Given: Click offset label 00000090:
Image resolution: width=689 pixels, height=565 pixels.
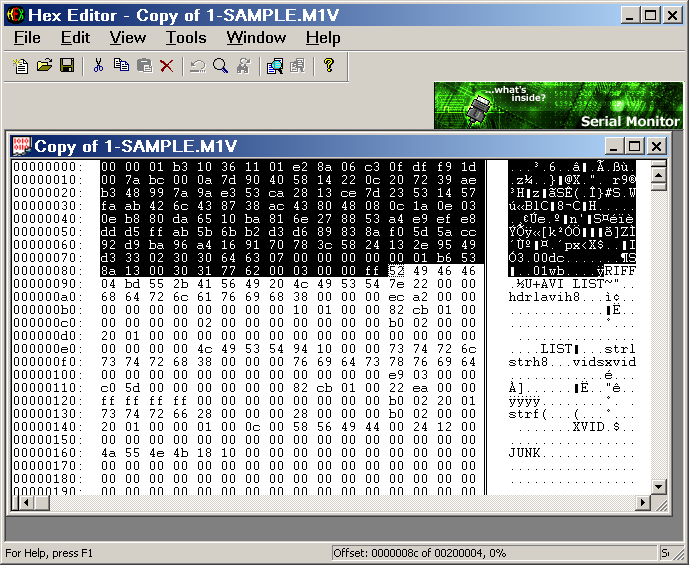Looking at the screenshot, I should point(47,284).
